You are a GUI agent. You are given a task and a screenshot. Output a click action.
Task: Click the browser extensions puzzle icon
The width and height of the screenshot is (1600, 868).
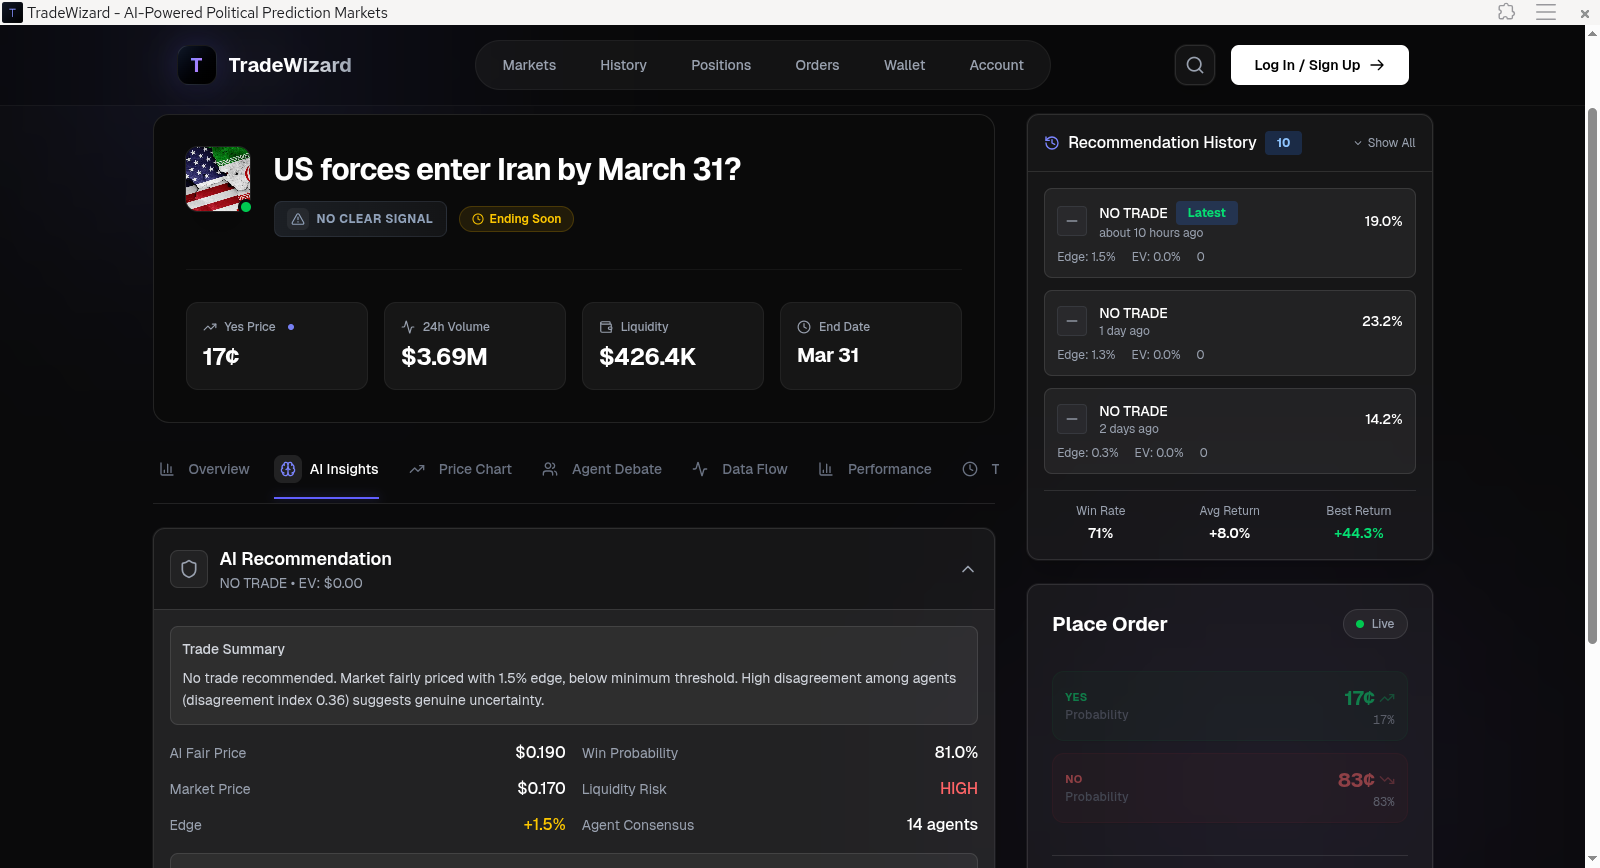[x=1507, y=12]
